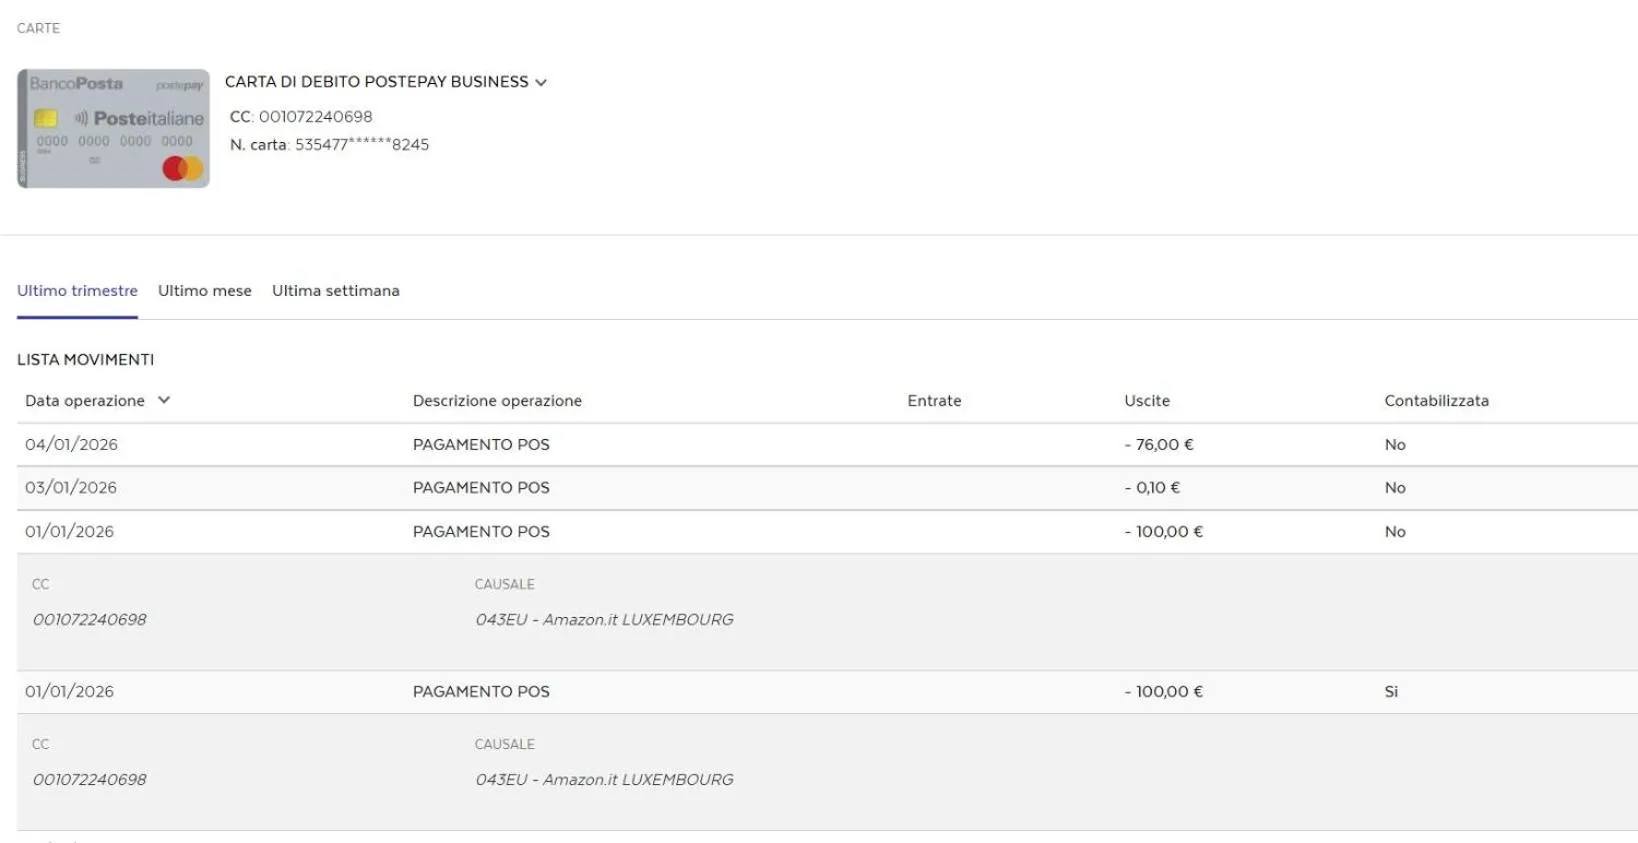
Task: Click the BancoPosta card image
Action: point(113,128)
